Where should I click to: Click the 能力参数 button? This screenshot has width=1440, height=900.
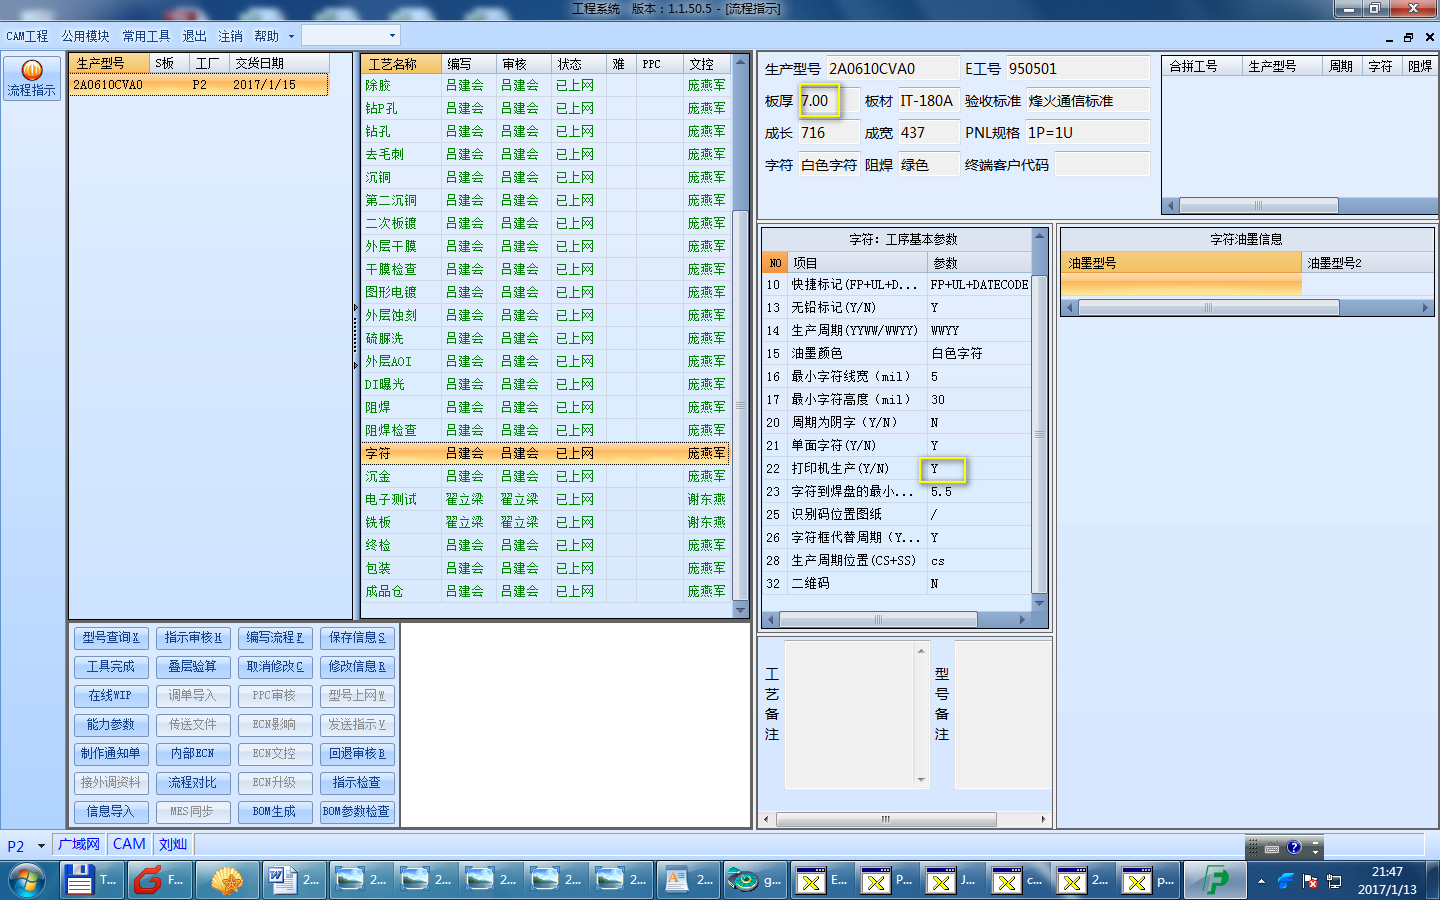(x=111, y=724)
